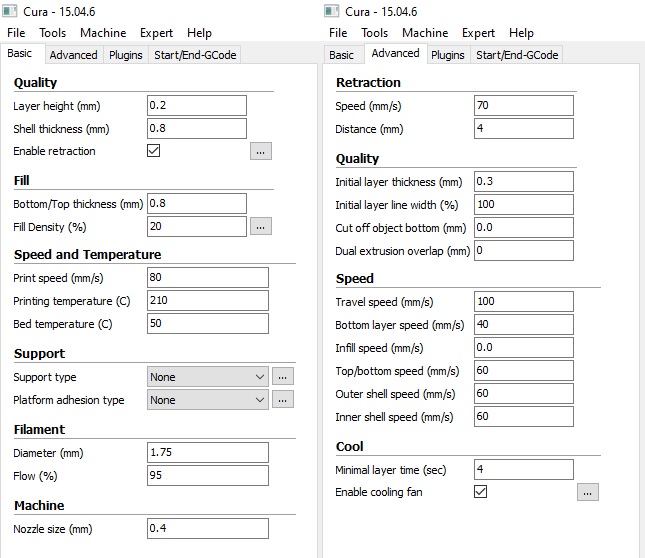Open Expert menu in left Cura window
Screen dimensions: 645x558
coord(156,33)
